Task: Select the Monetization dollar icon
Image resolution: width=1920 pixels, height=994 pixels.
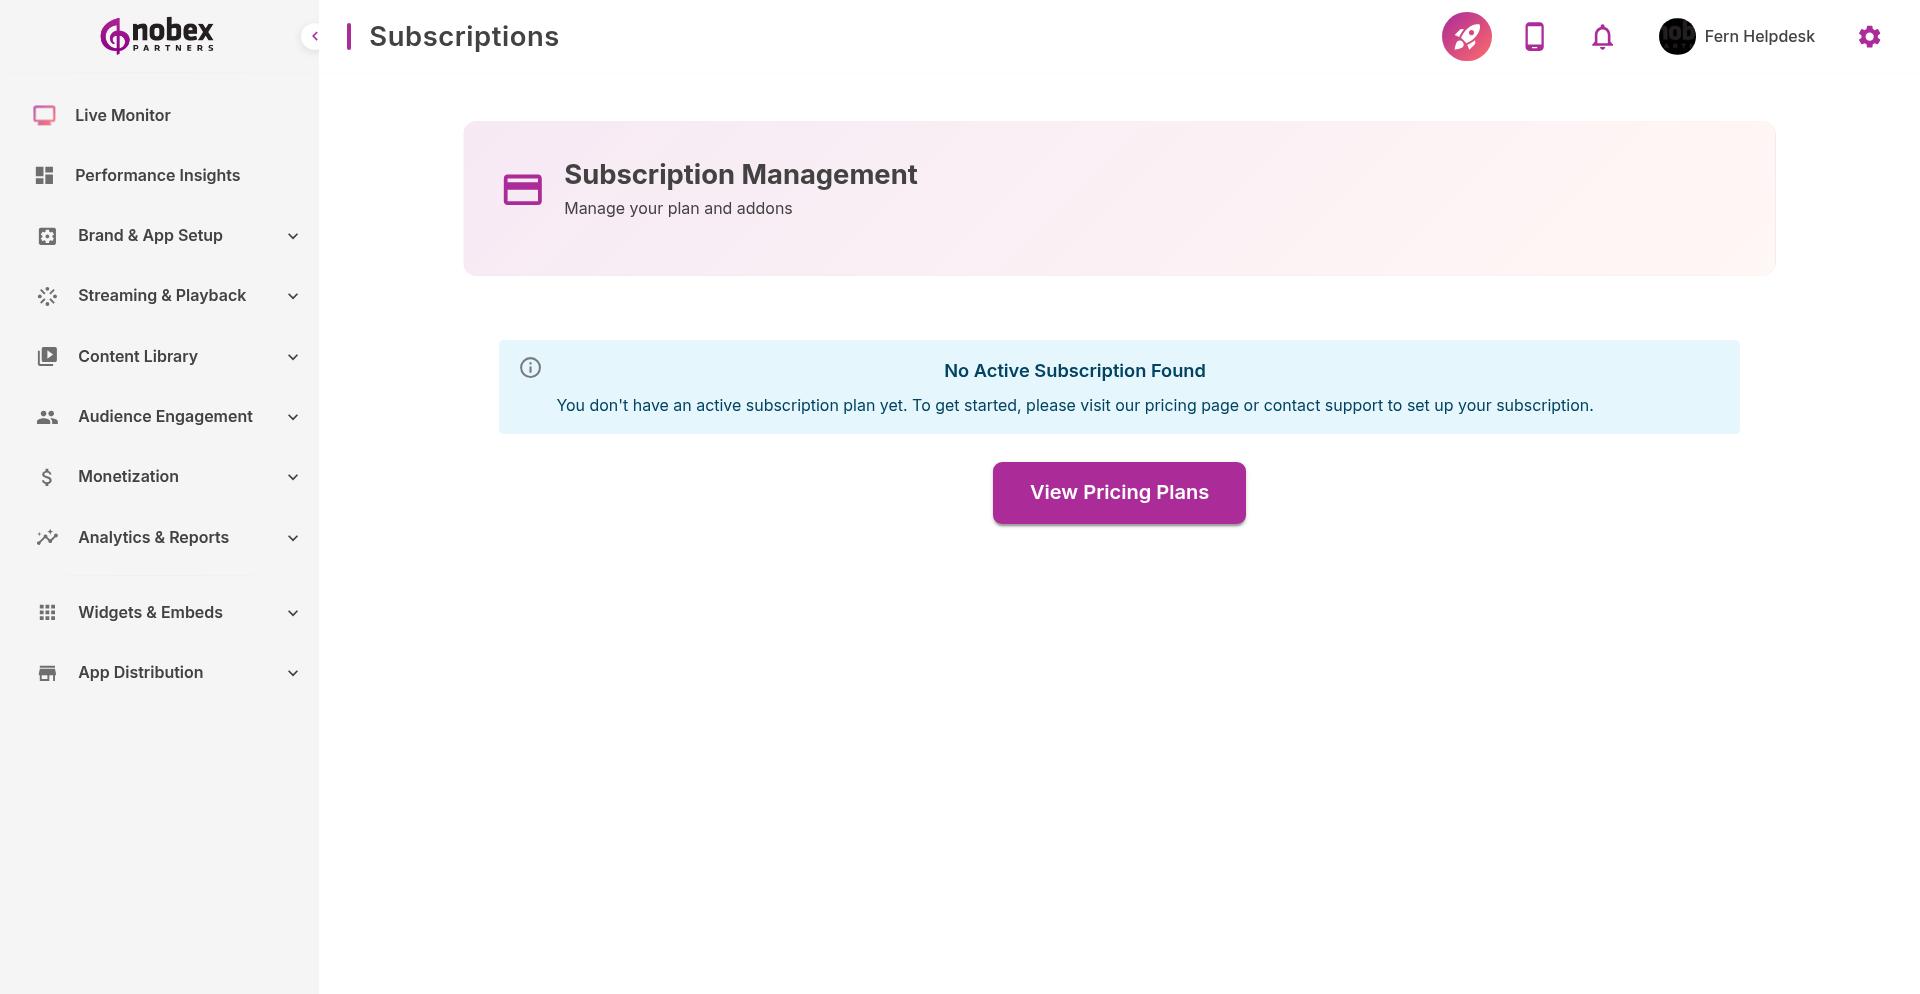Action: coord(46,477)
